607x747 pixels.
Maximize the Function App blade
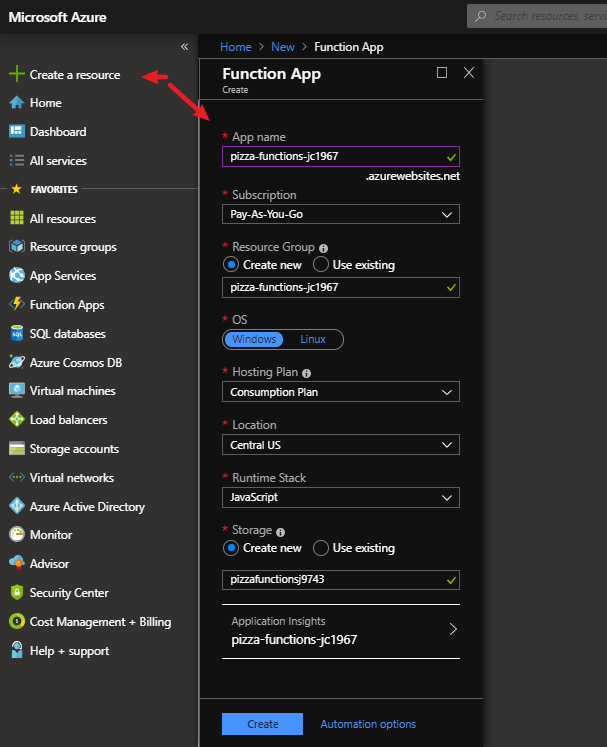[x=442, y=72]
